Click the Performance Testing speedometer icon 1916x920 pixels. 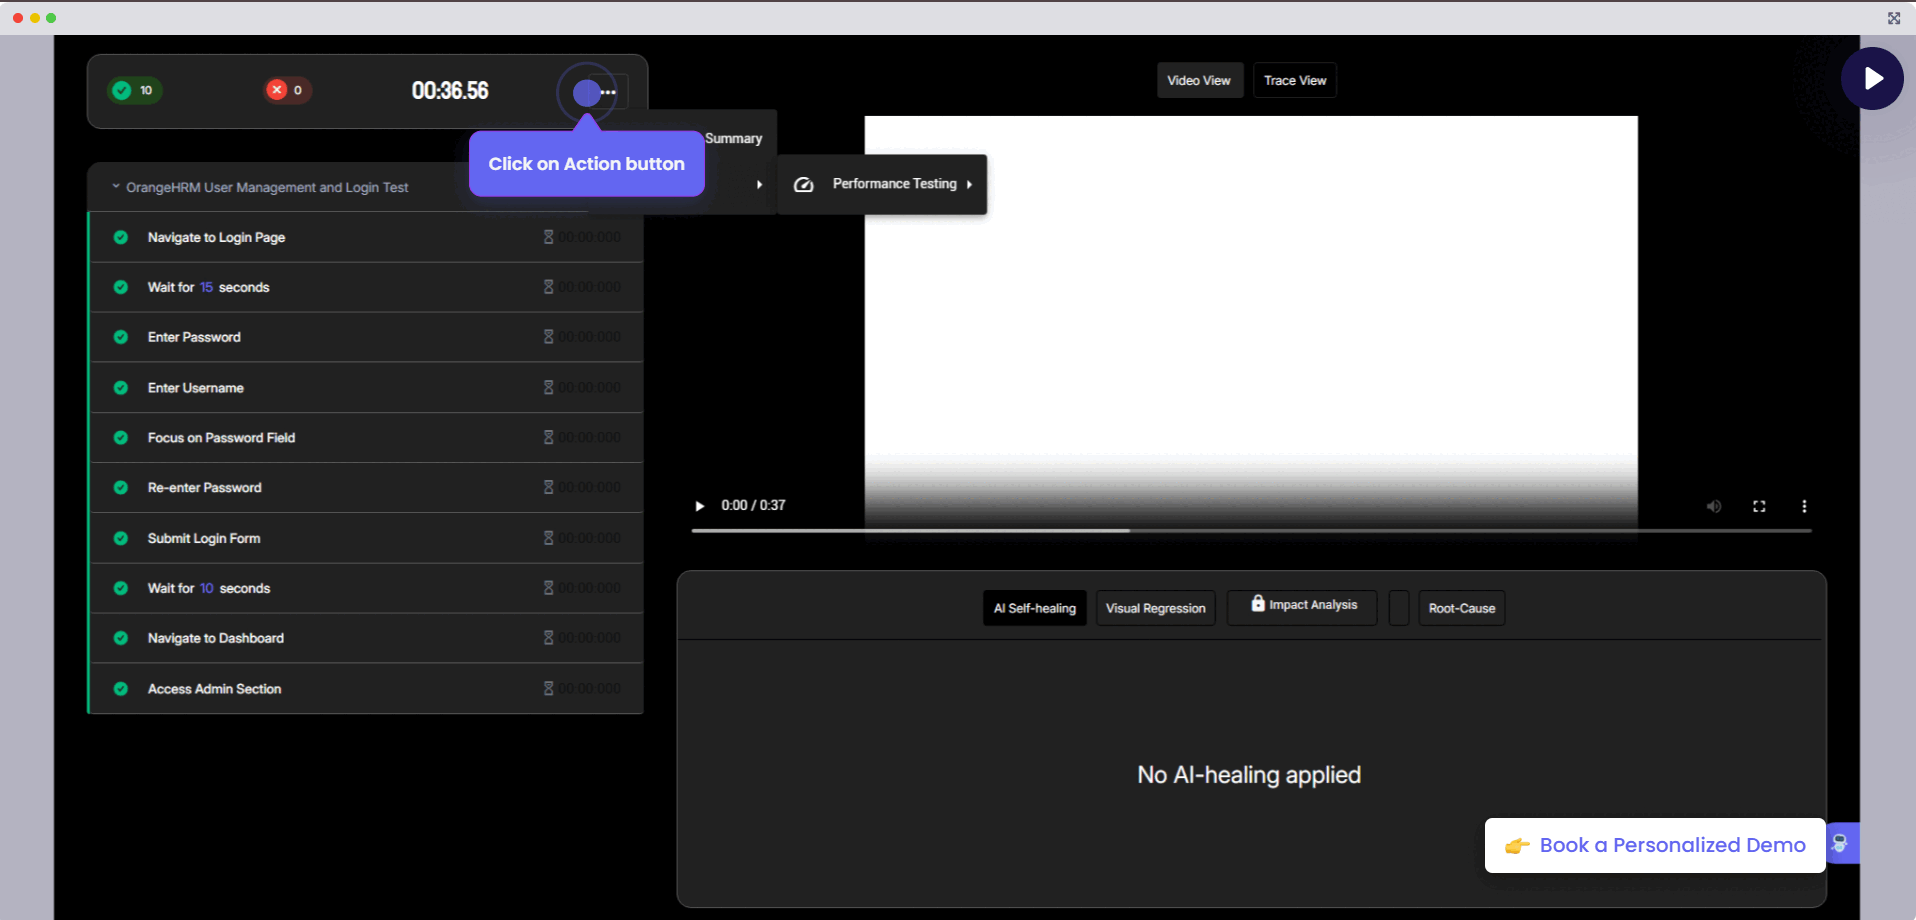803,184
